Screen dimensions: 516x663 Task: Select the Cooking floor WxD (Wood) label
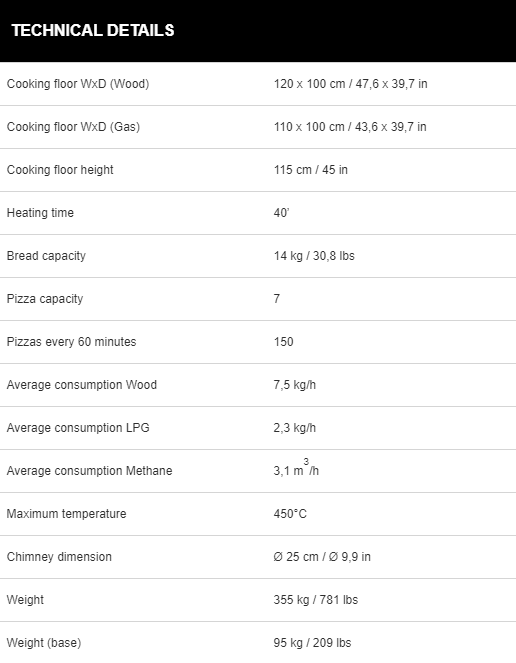[x=78, y=84]
